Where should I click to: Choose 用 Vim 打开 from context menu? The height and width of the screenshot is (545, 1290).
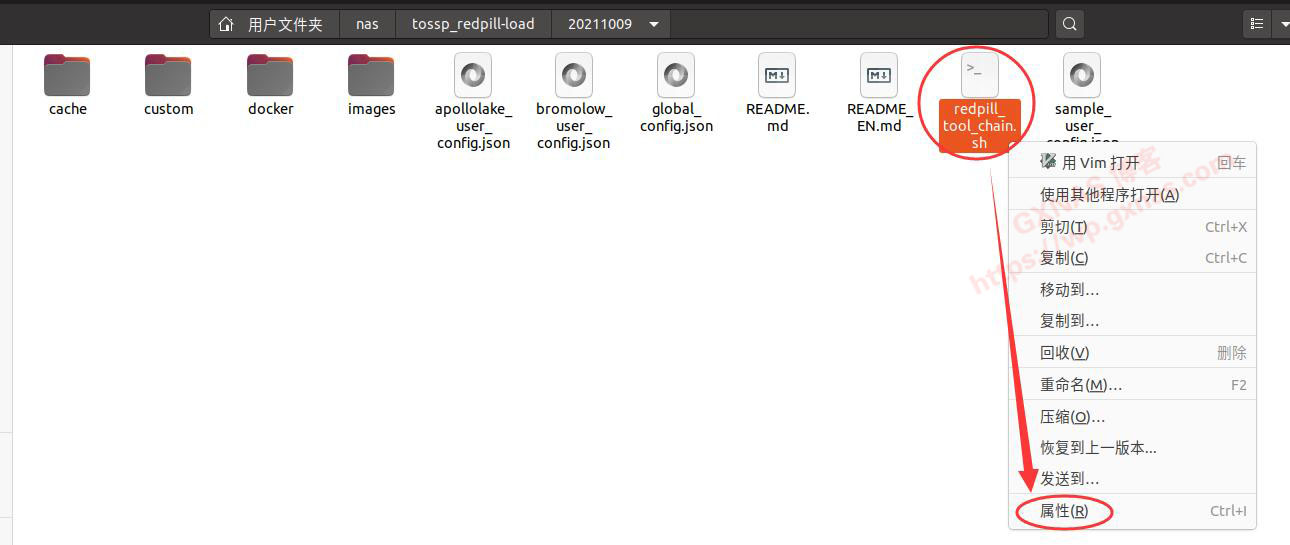tap(1132, 163)
